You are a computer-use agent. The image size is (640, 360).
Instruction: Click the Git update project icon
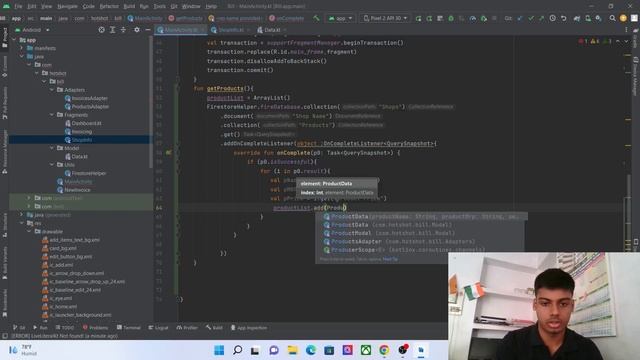click(x=520, y=18)
